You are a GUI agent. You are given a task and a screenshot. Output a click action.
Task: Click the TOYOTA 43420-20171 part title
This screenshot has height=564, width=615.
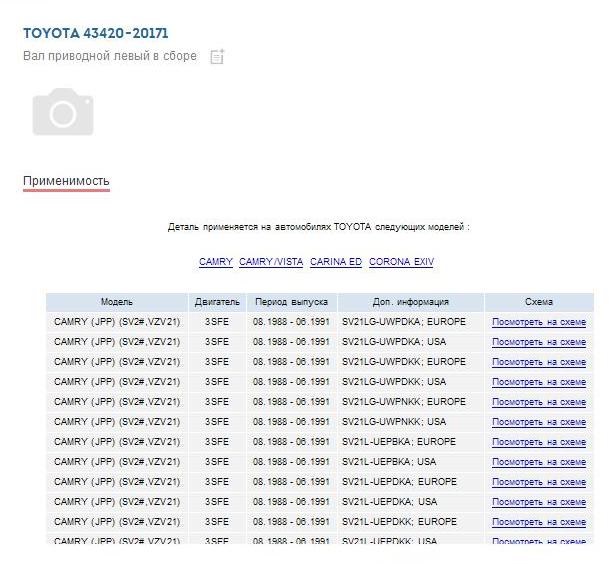click(95, 33)
